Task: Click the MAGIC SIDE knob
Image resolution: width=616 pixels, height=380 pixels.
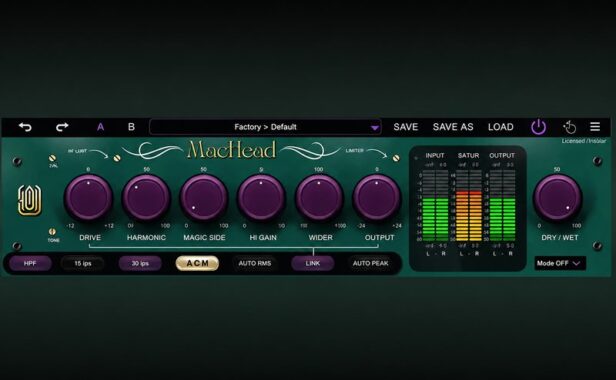Action: point(204,198)
